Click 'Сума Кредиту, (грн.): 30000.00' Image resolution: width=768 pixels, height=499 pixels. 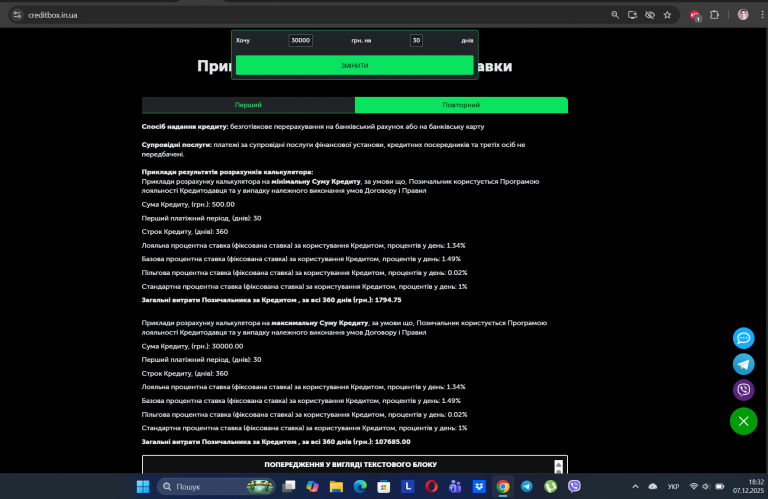(x=192, y=346)
